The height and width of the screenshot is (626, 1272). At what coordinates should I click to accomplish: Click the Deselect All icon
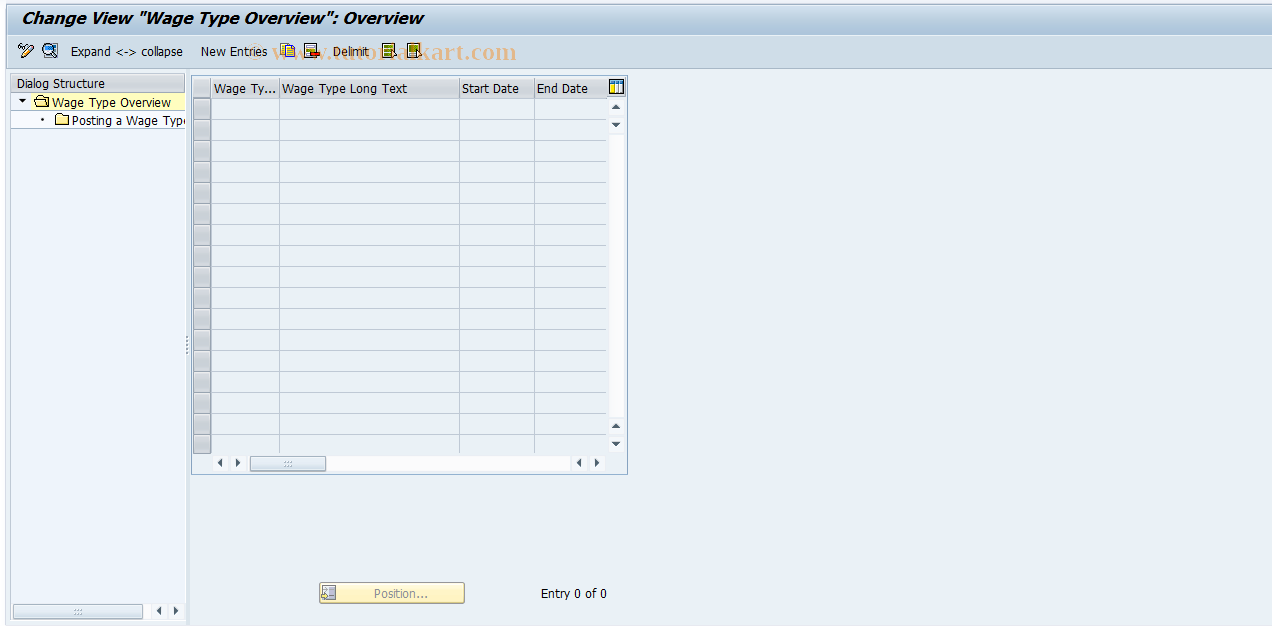pos(413,51)
